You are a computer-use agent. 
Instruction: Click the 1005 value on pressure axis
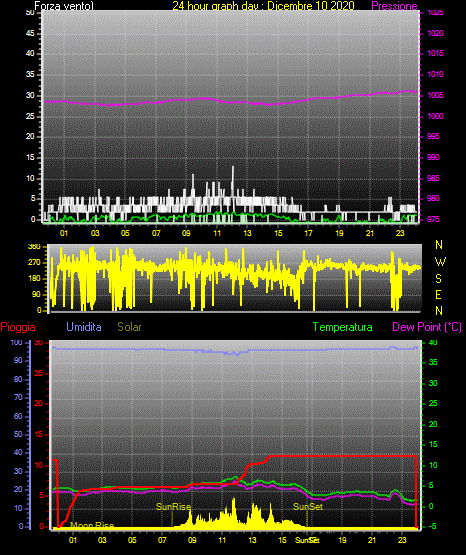(x=435, y=95)
